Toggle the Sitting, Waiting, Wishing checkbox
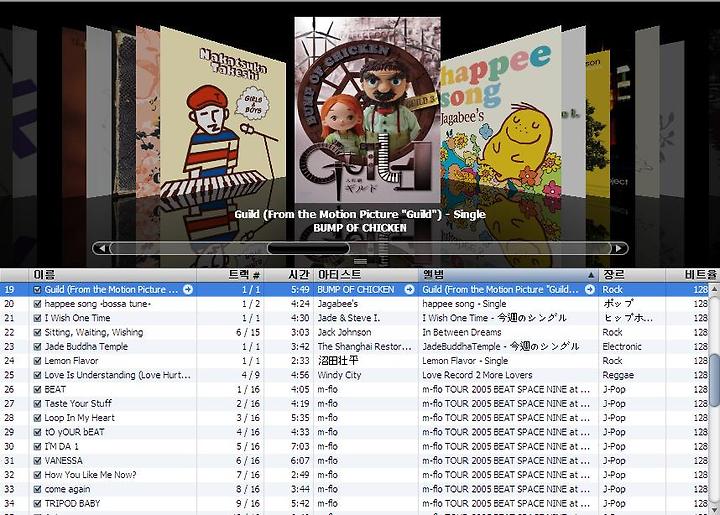The image size is (720, 515). pos(38,332)
